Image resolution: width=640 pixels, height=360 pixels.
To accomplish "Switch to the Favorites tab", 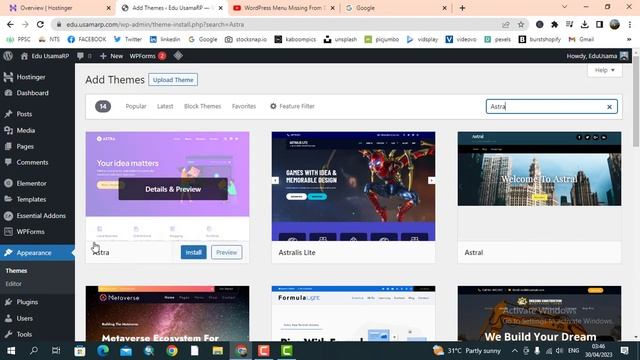I will [244, 106].
